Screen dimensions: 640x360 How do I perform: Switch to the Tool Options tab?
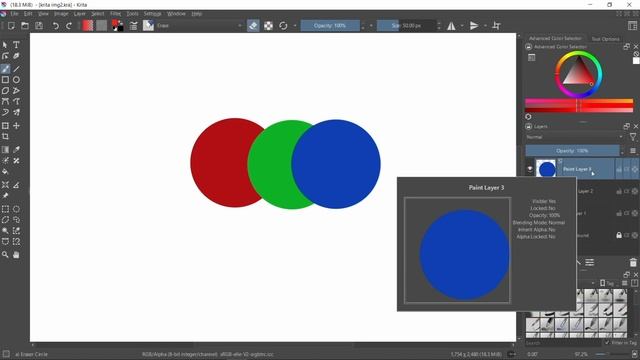click(x=605, y=39)
